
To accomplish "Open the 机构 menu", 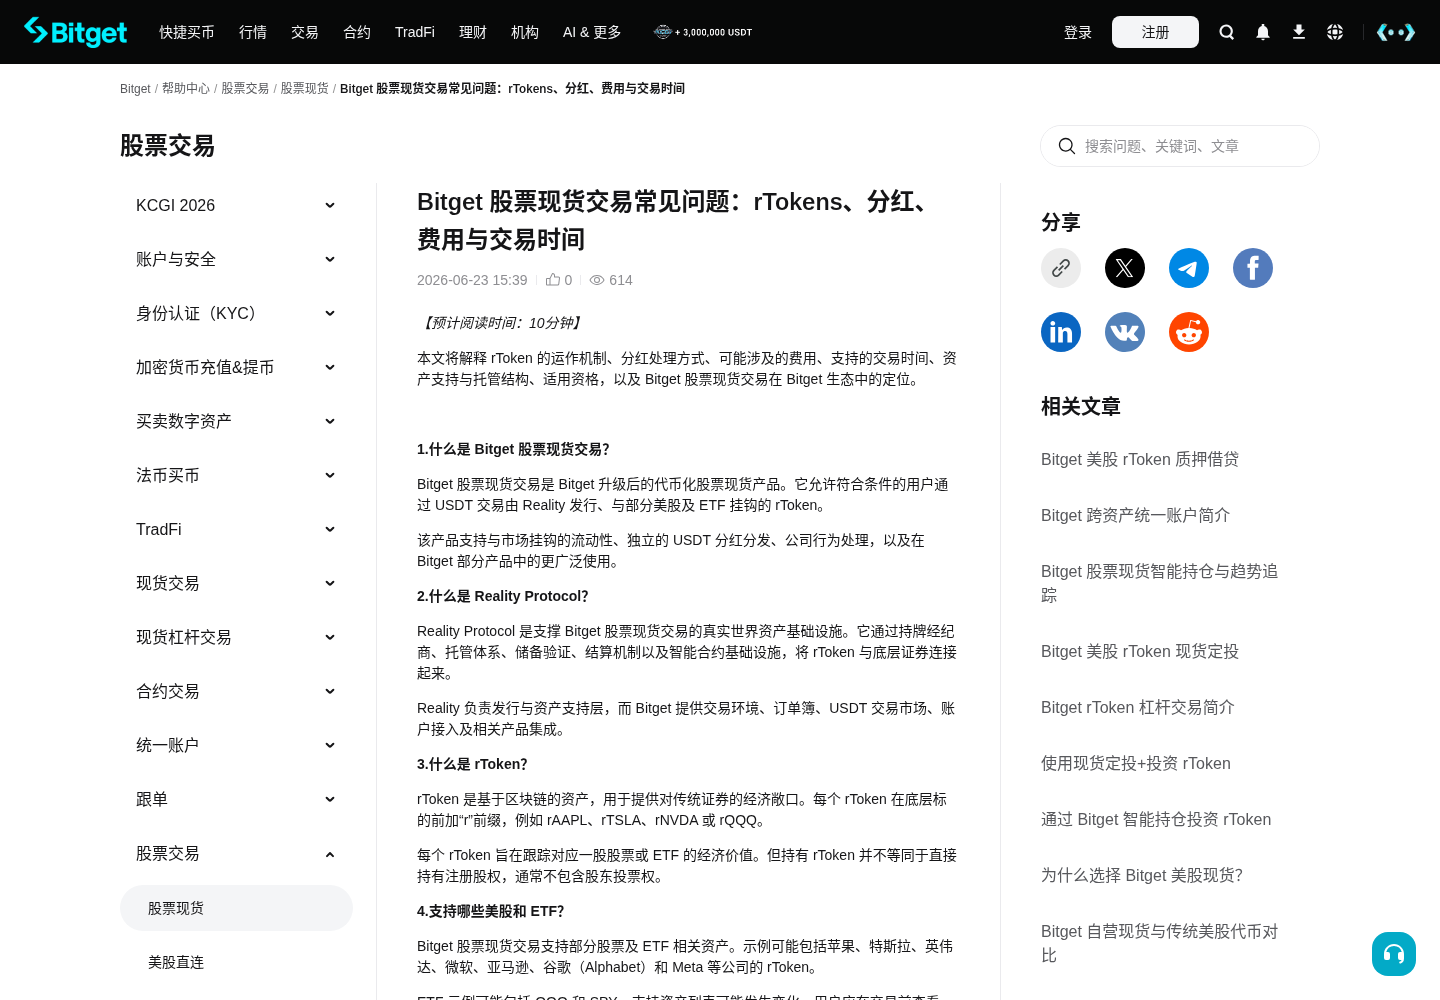I will pyautogui.click(x=525, y=32).
